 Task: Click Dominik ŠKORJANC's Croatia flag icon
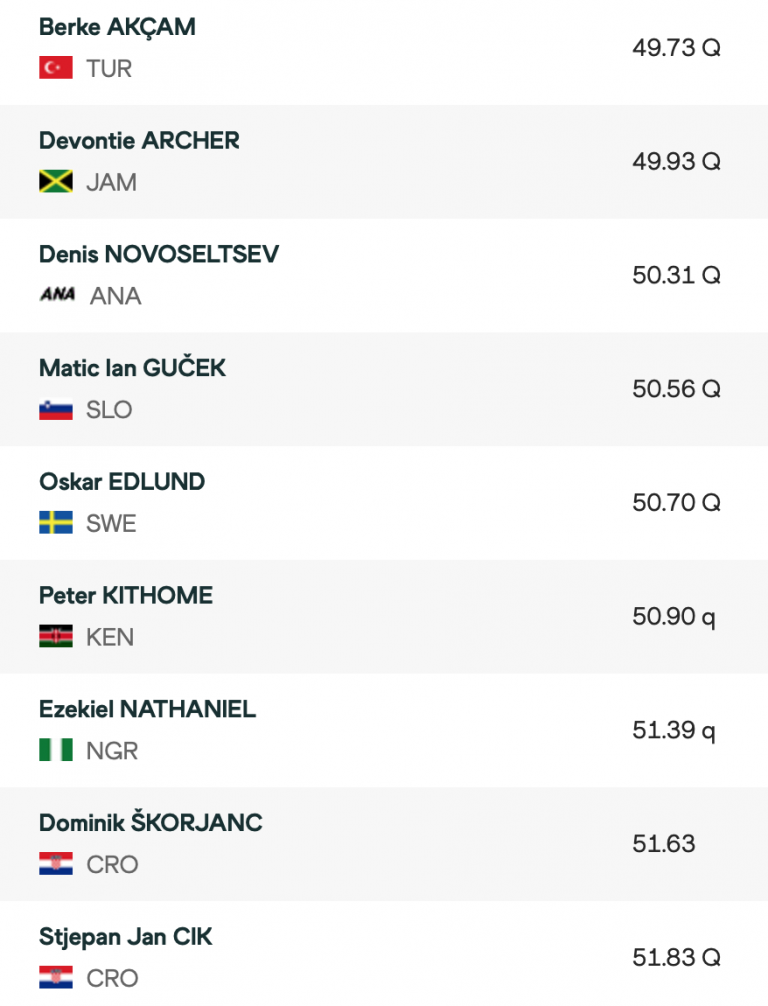56,864
